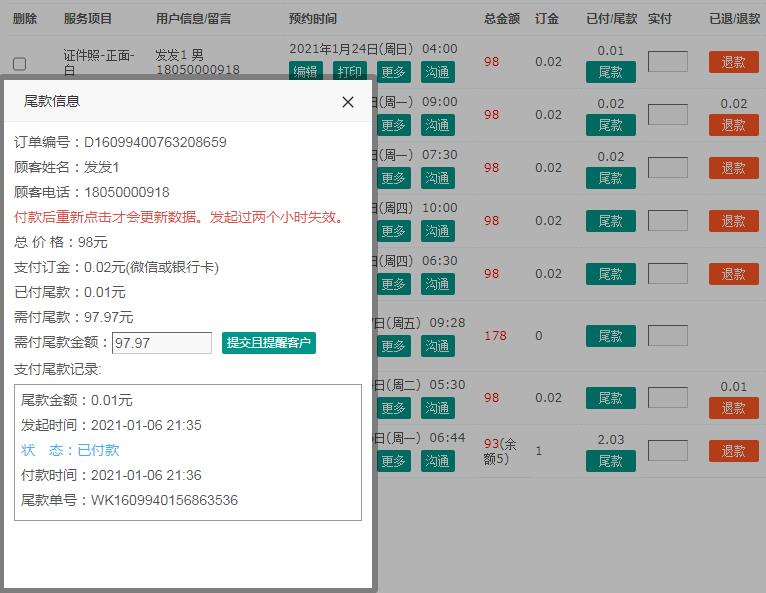Focus the 实付 field in the 04:00 row

pos(667,62)
